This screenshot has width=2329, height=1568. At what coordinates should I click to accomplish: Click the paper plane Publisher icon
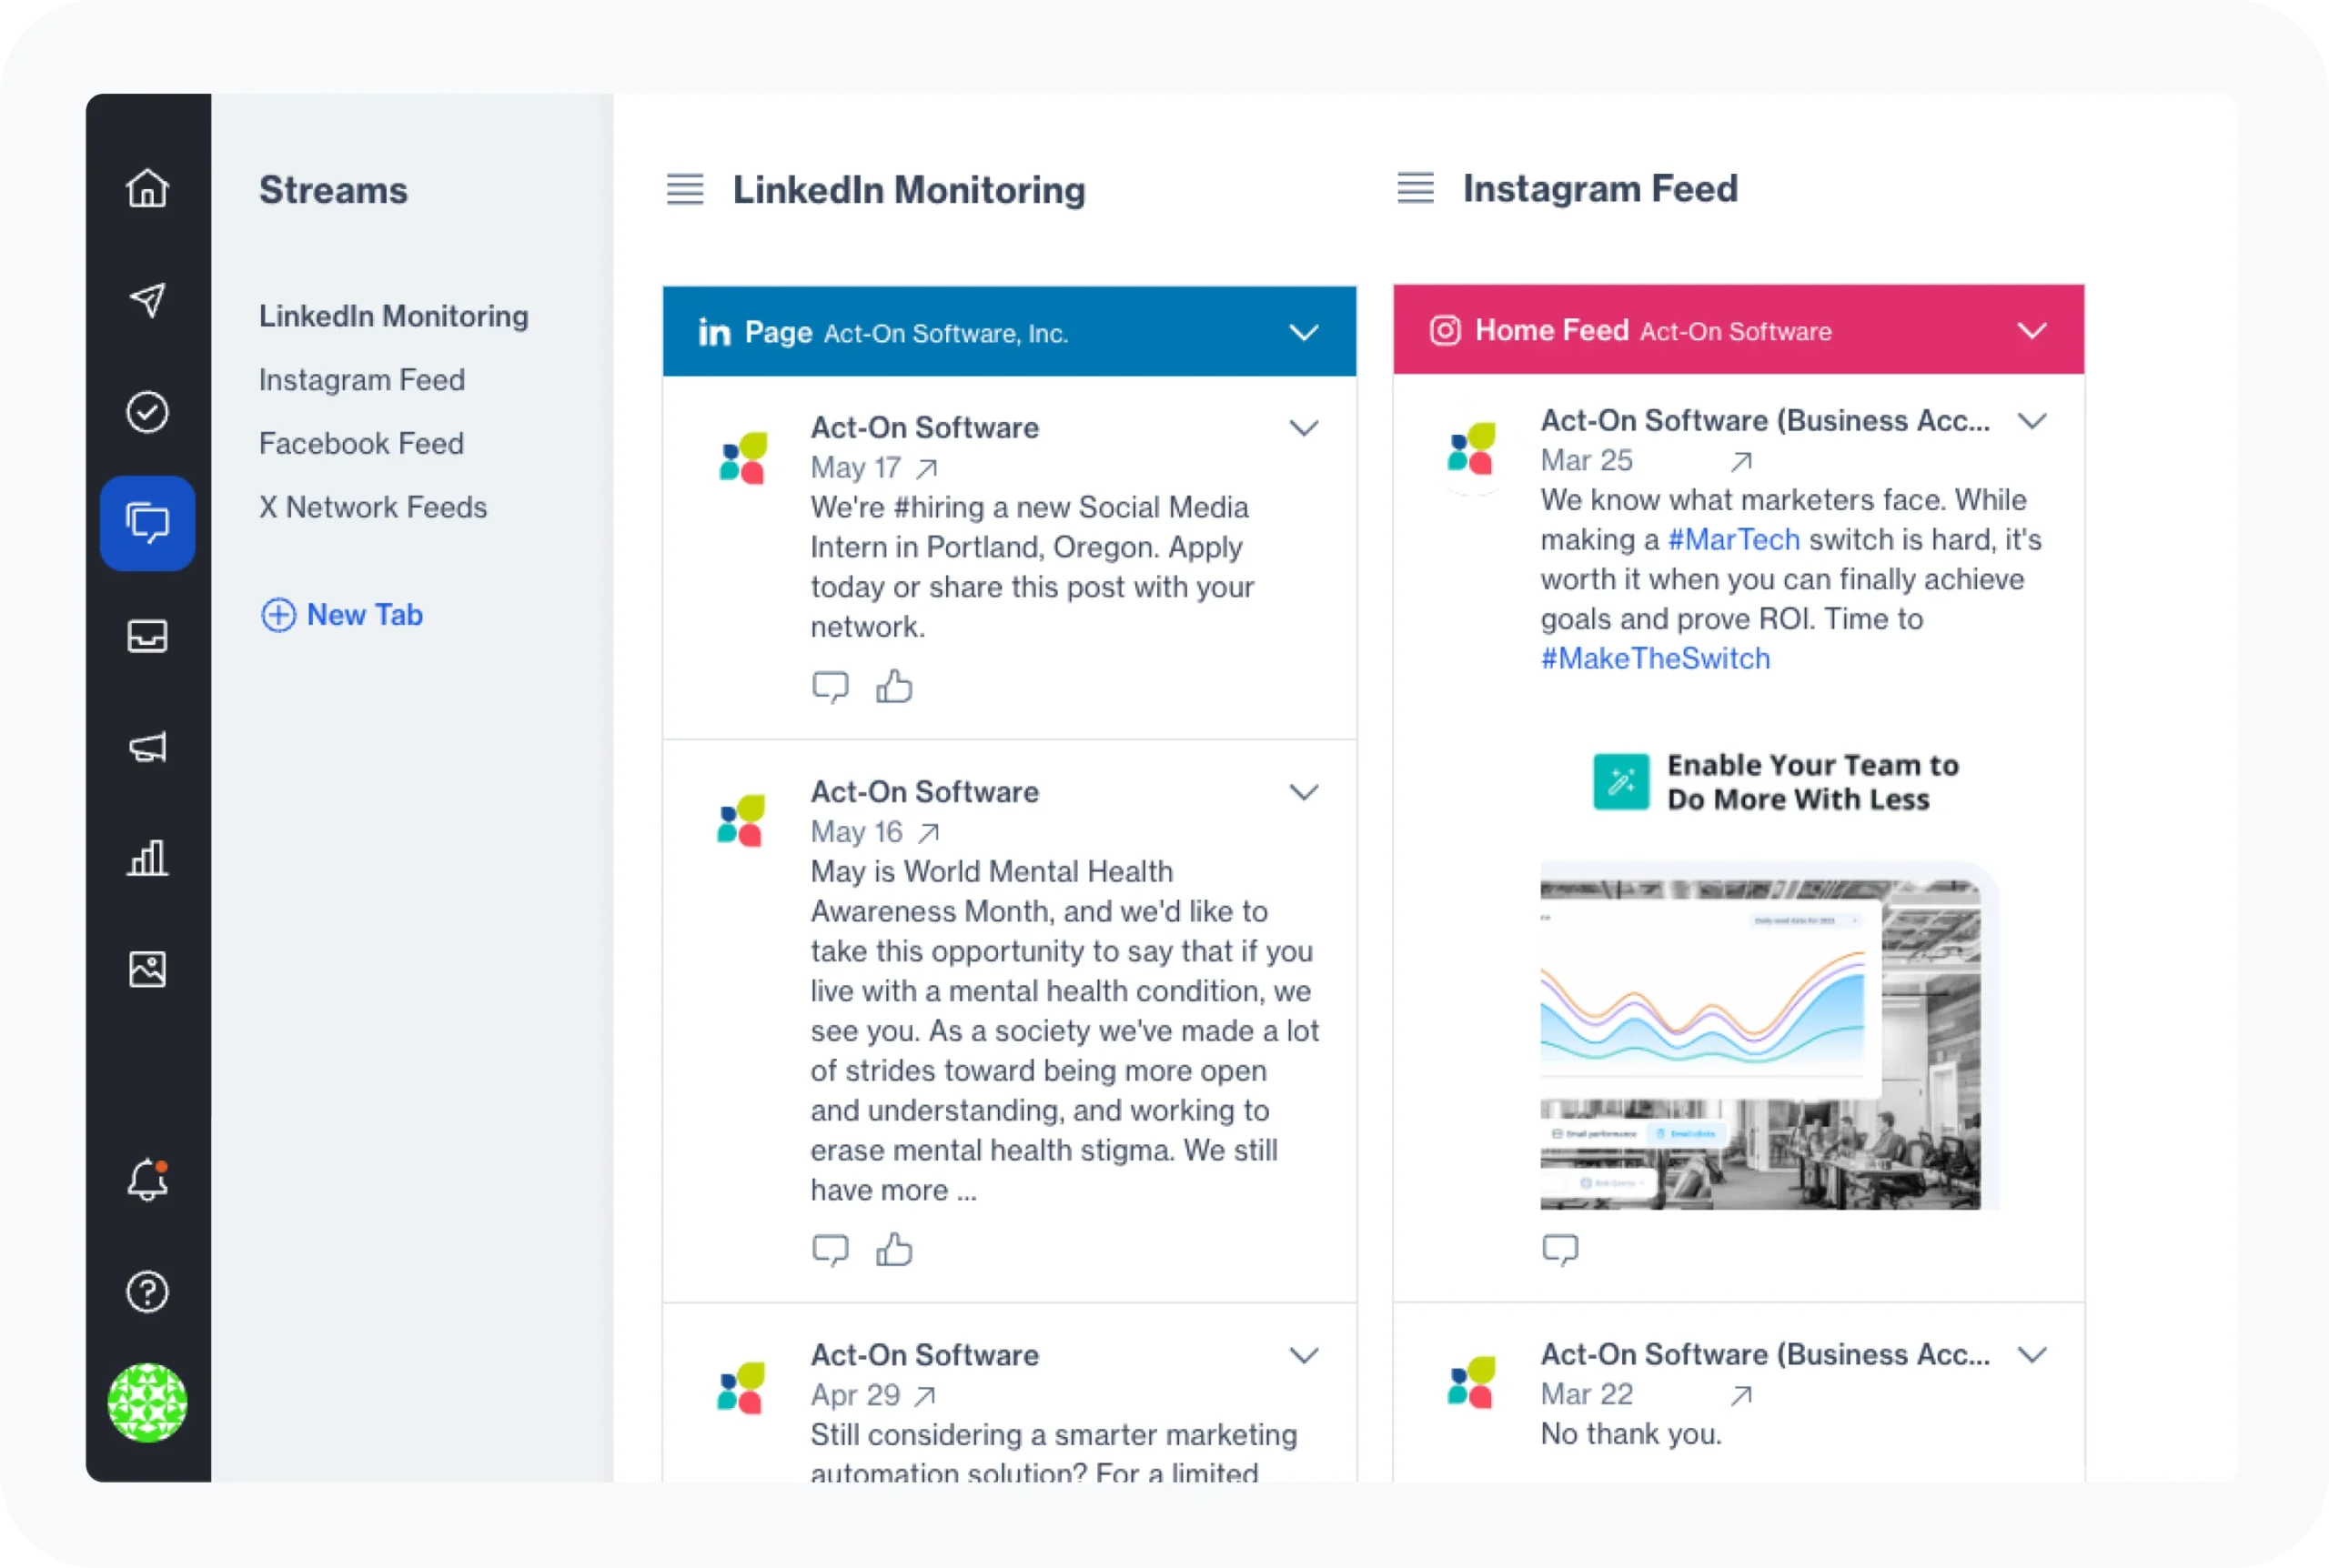coord(147,299)
